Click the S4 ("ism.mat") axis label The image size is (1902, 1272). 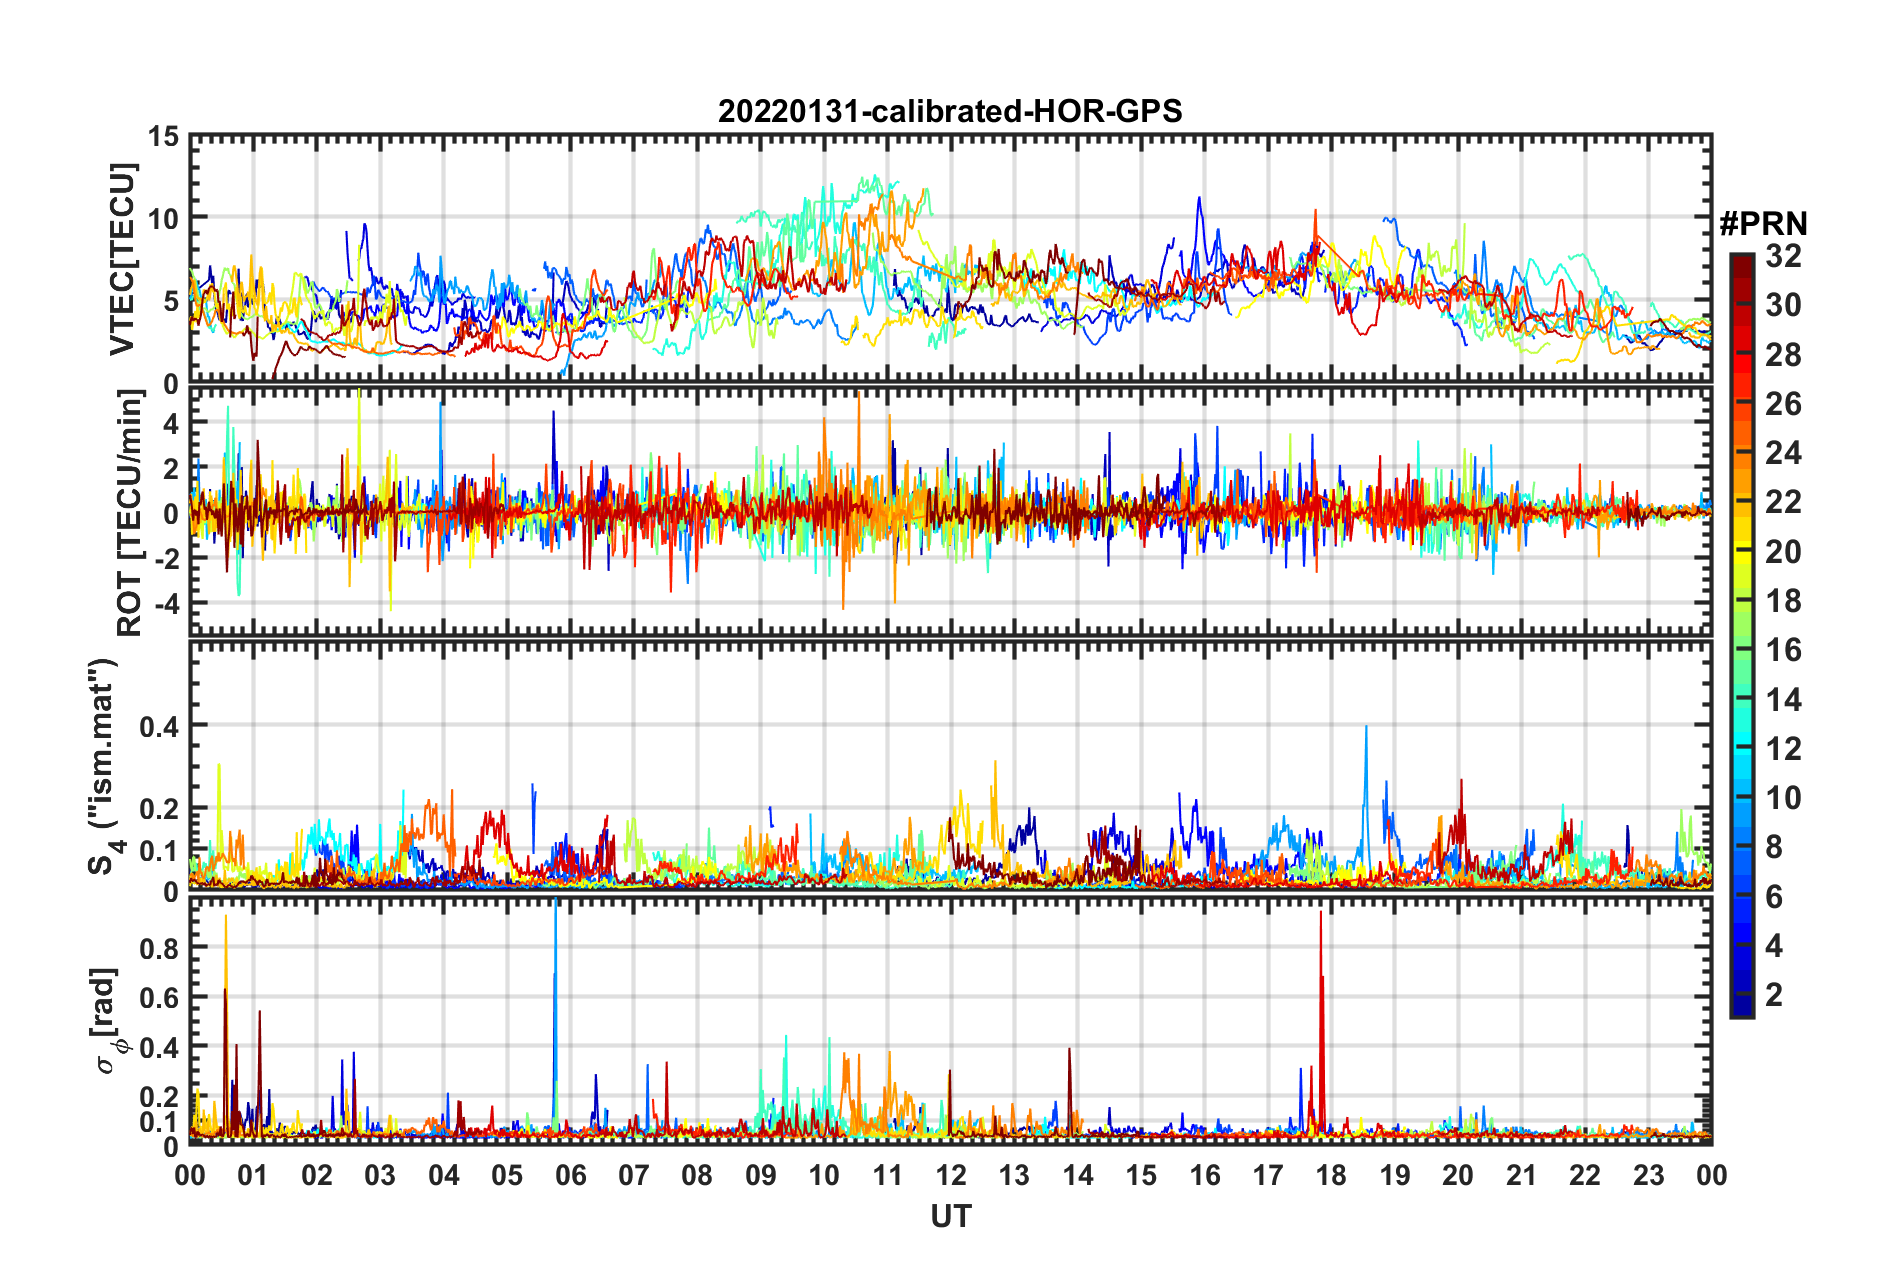click(105, 766)
